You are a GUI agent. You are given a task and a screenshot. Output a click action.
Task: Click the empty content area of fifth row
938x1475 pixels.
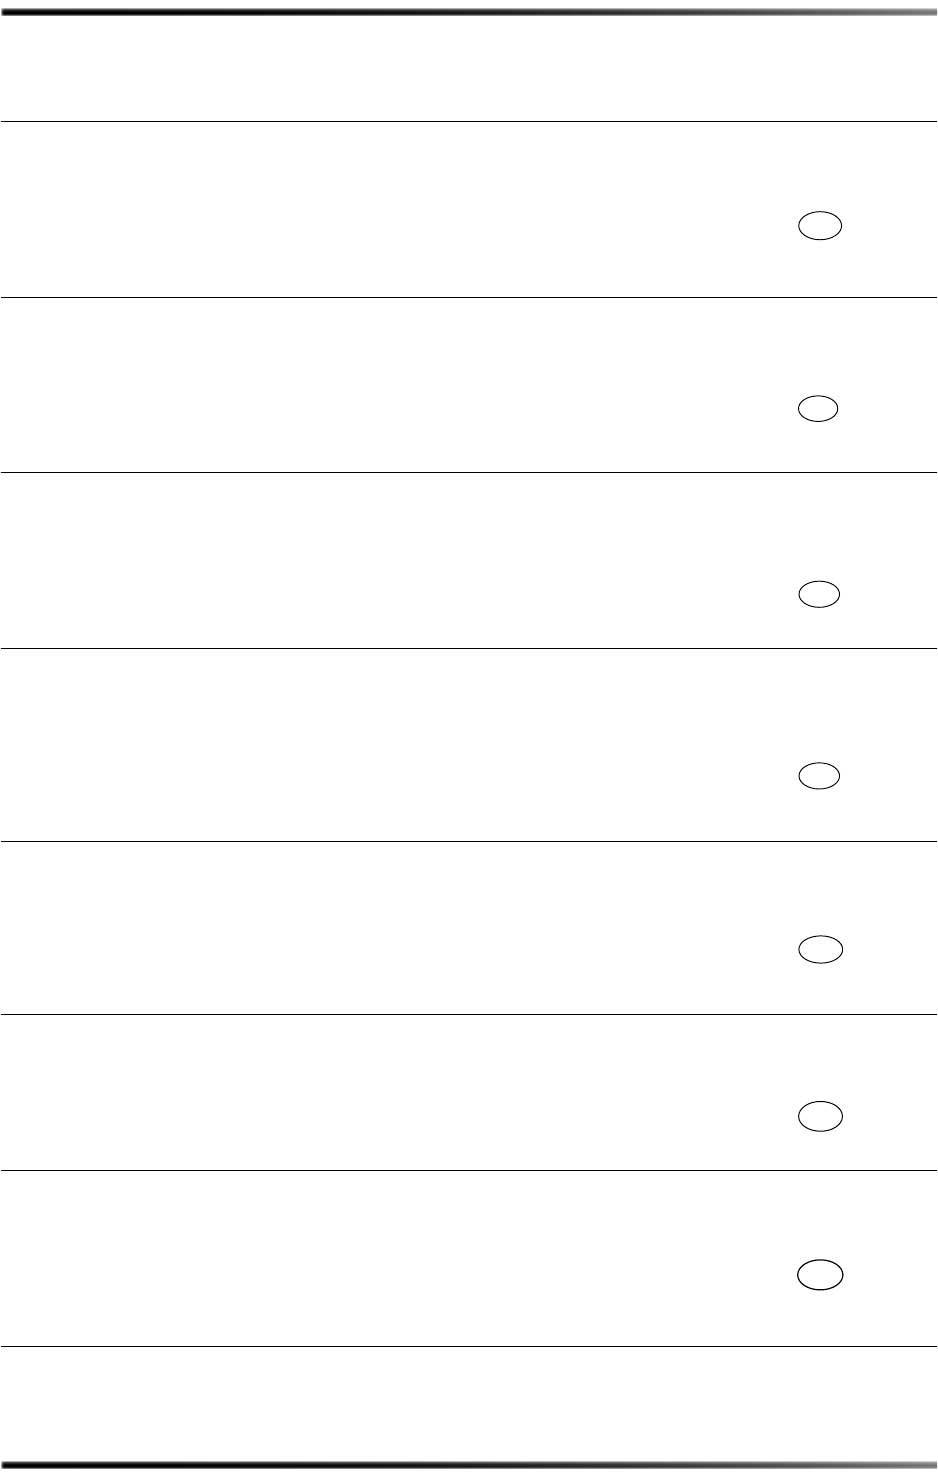click(390, 928)
